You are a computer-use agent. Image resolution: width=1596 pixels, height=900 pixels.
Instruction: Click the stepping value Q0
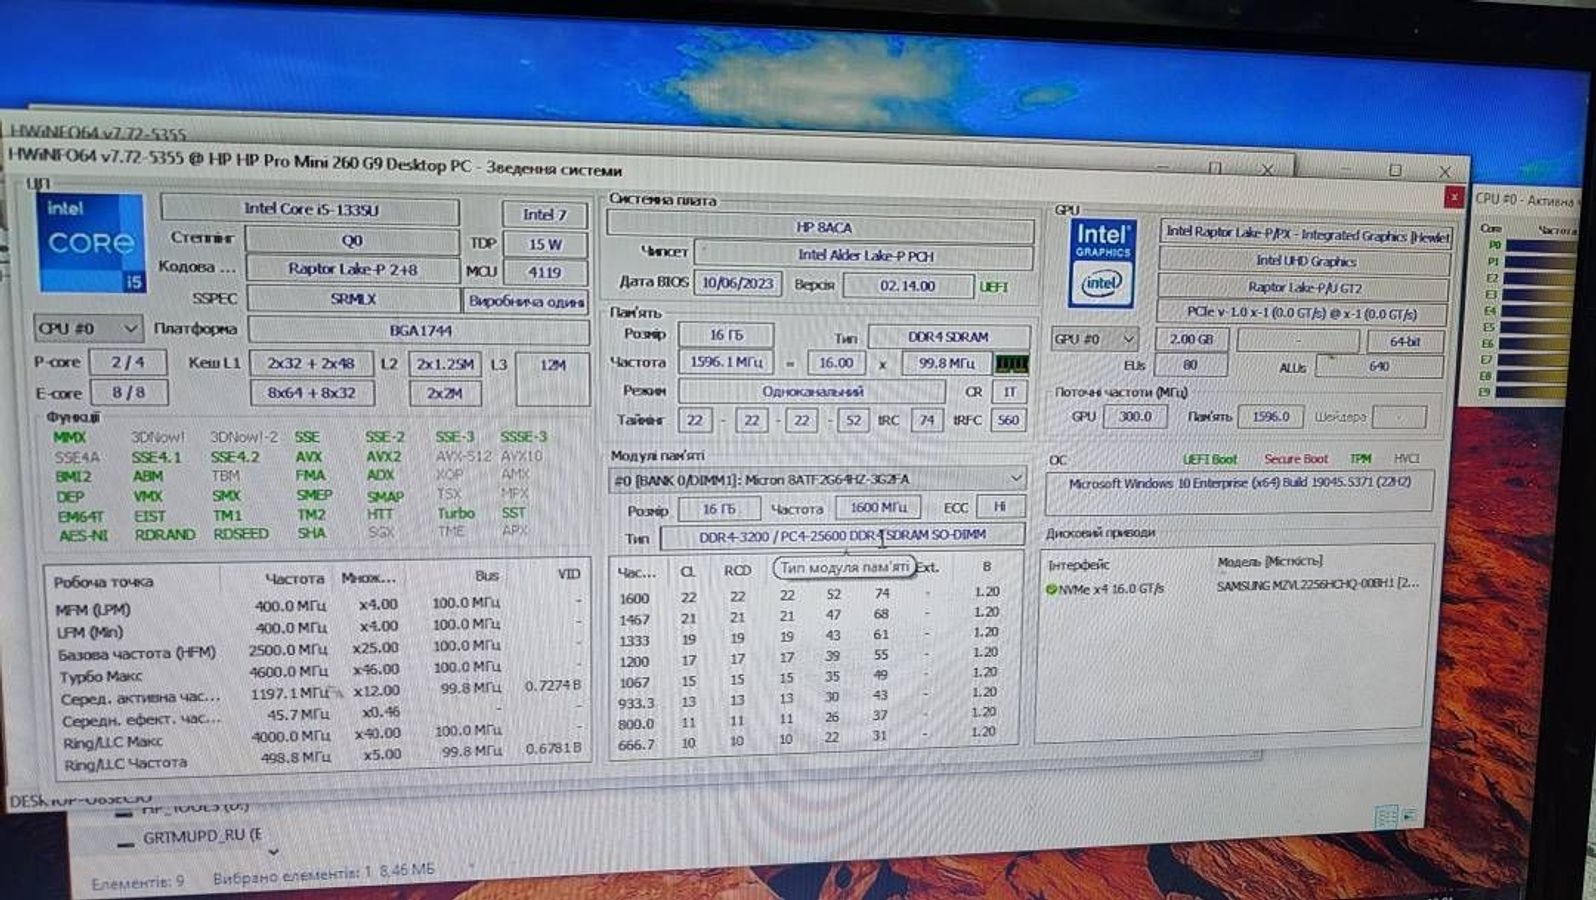tap(352, 240)
